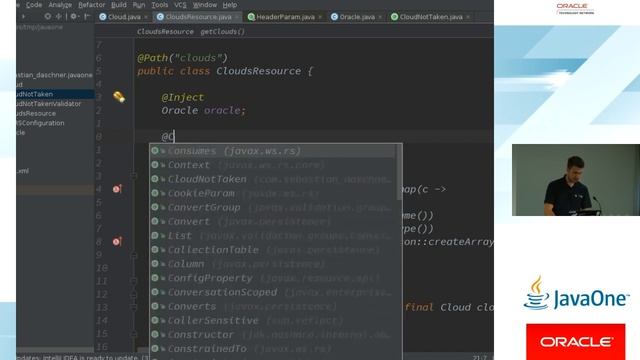This screenshot has height=360, width=640.
Task: Switch to the CloudNotTaken.java tab
Action: coord(430,17)
